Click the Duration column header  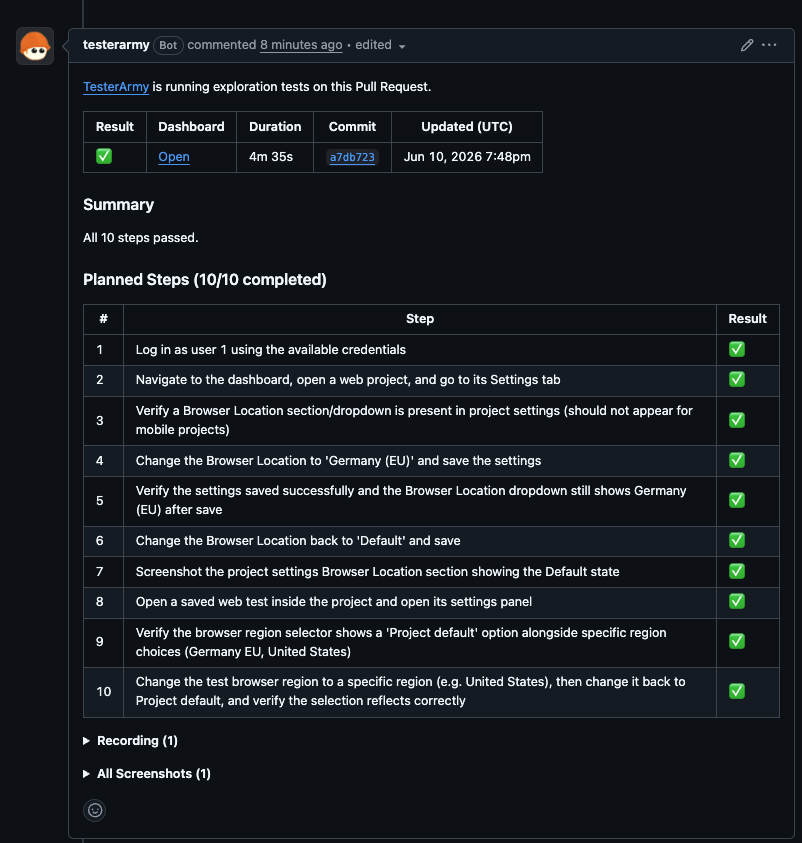[x=275, y=127]
